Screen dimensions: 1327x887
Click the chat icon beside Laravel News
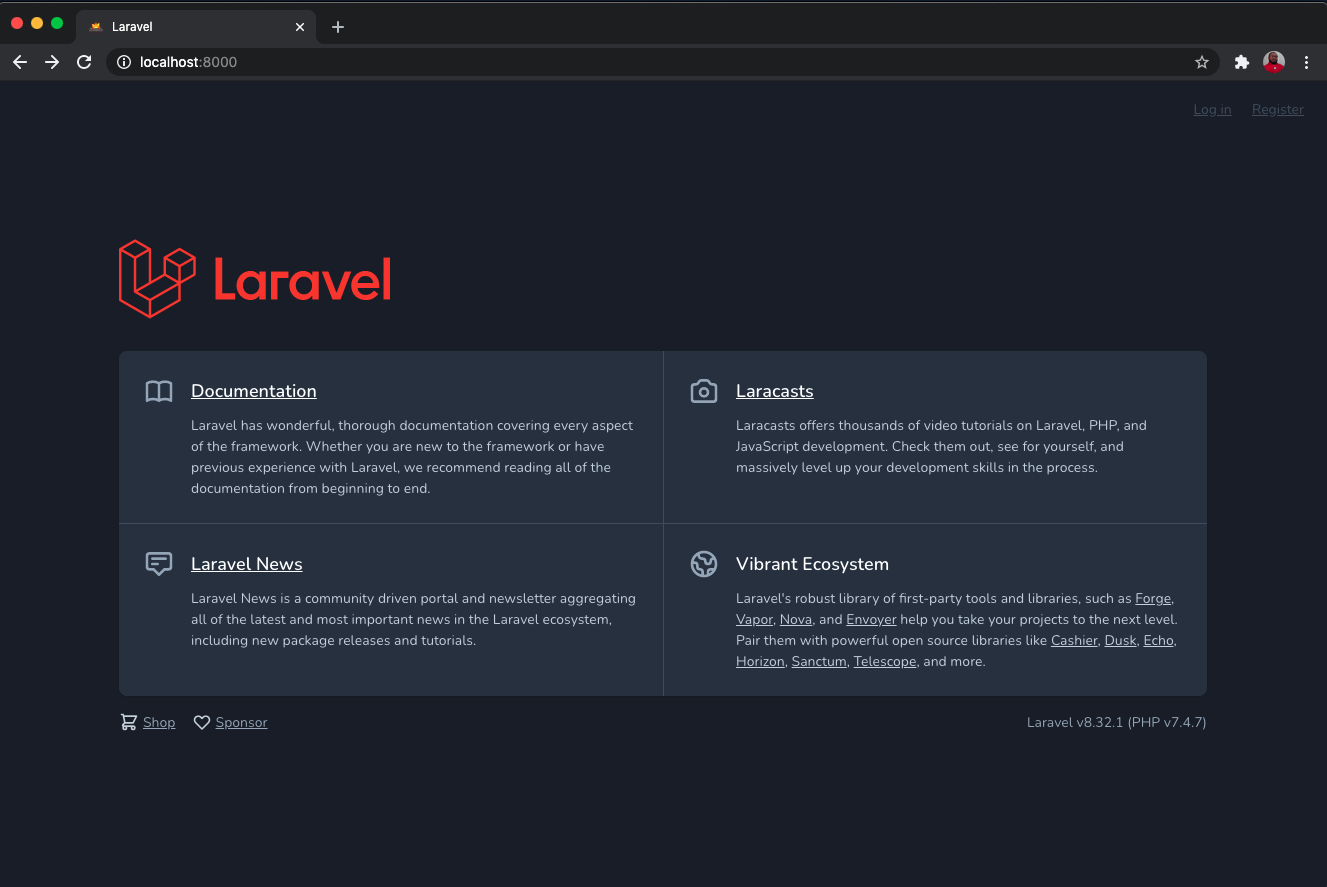(x=159, y=564)
